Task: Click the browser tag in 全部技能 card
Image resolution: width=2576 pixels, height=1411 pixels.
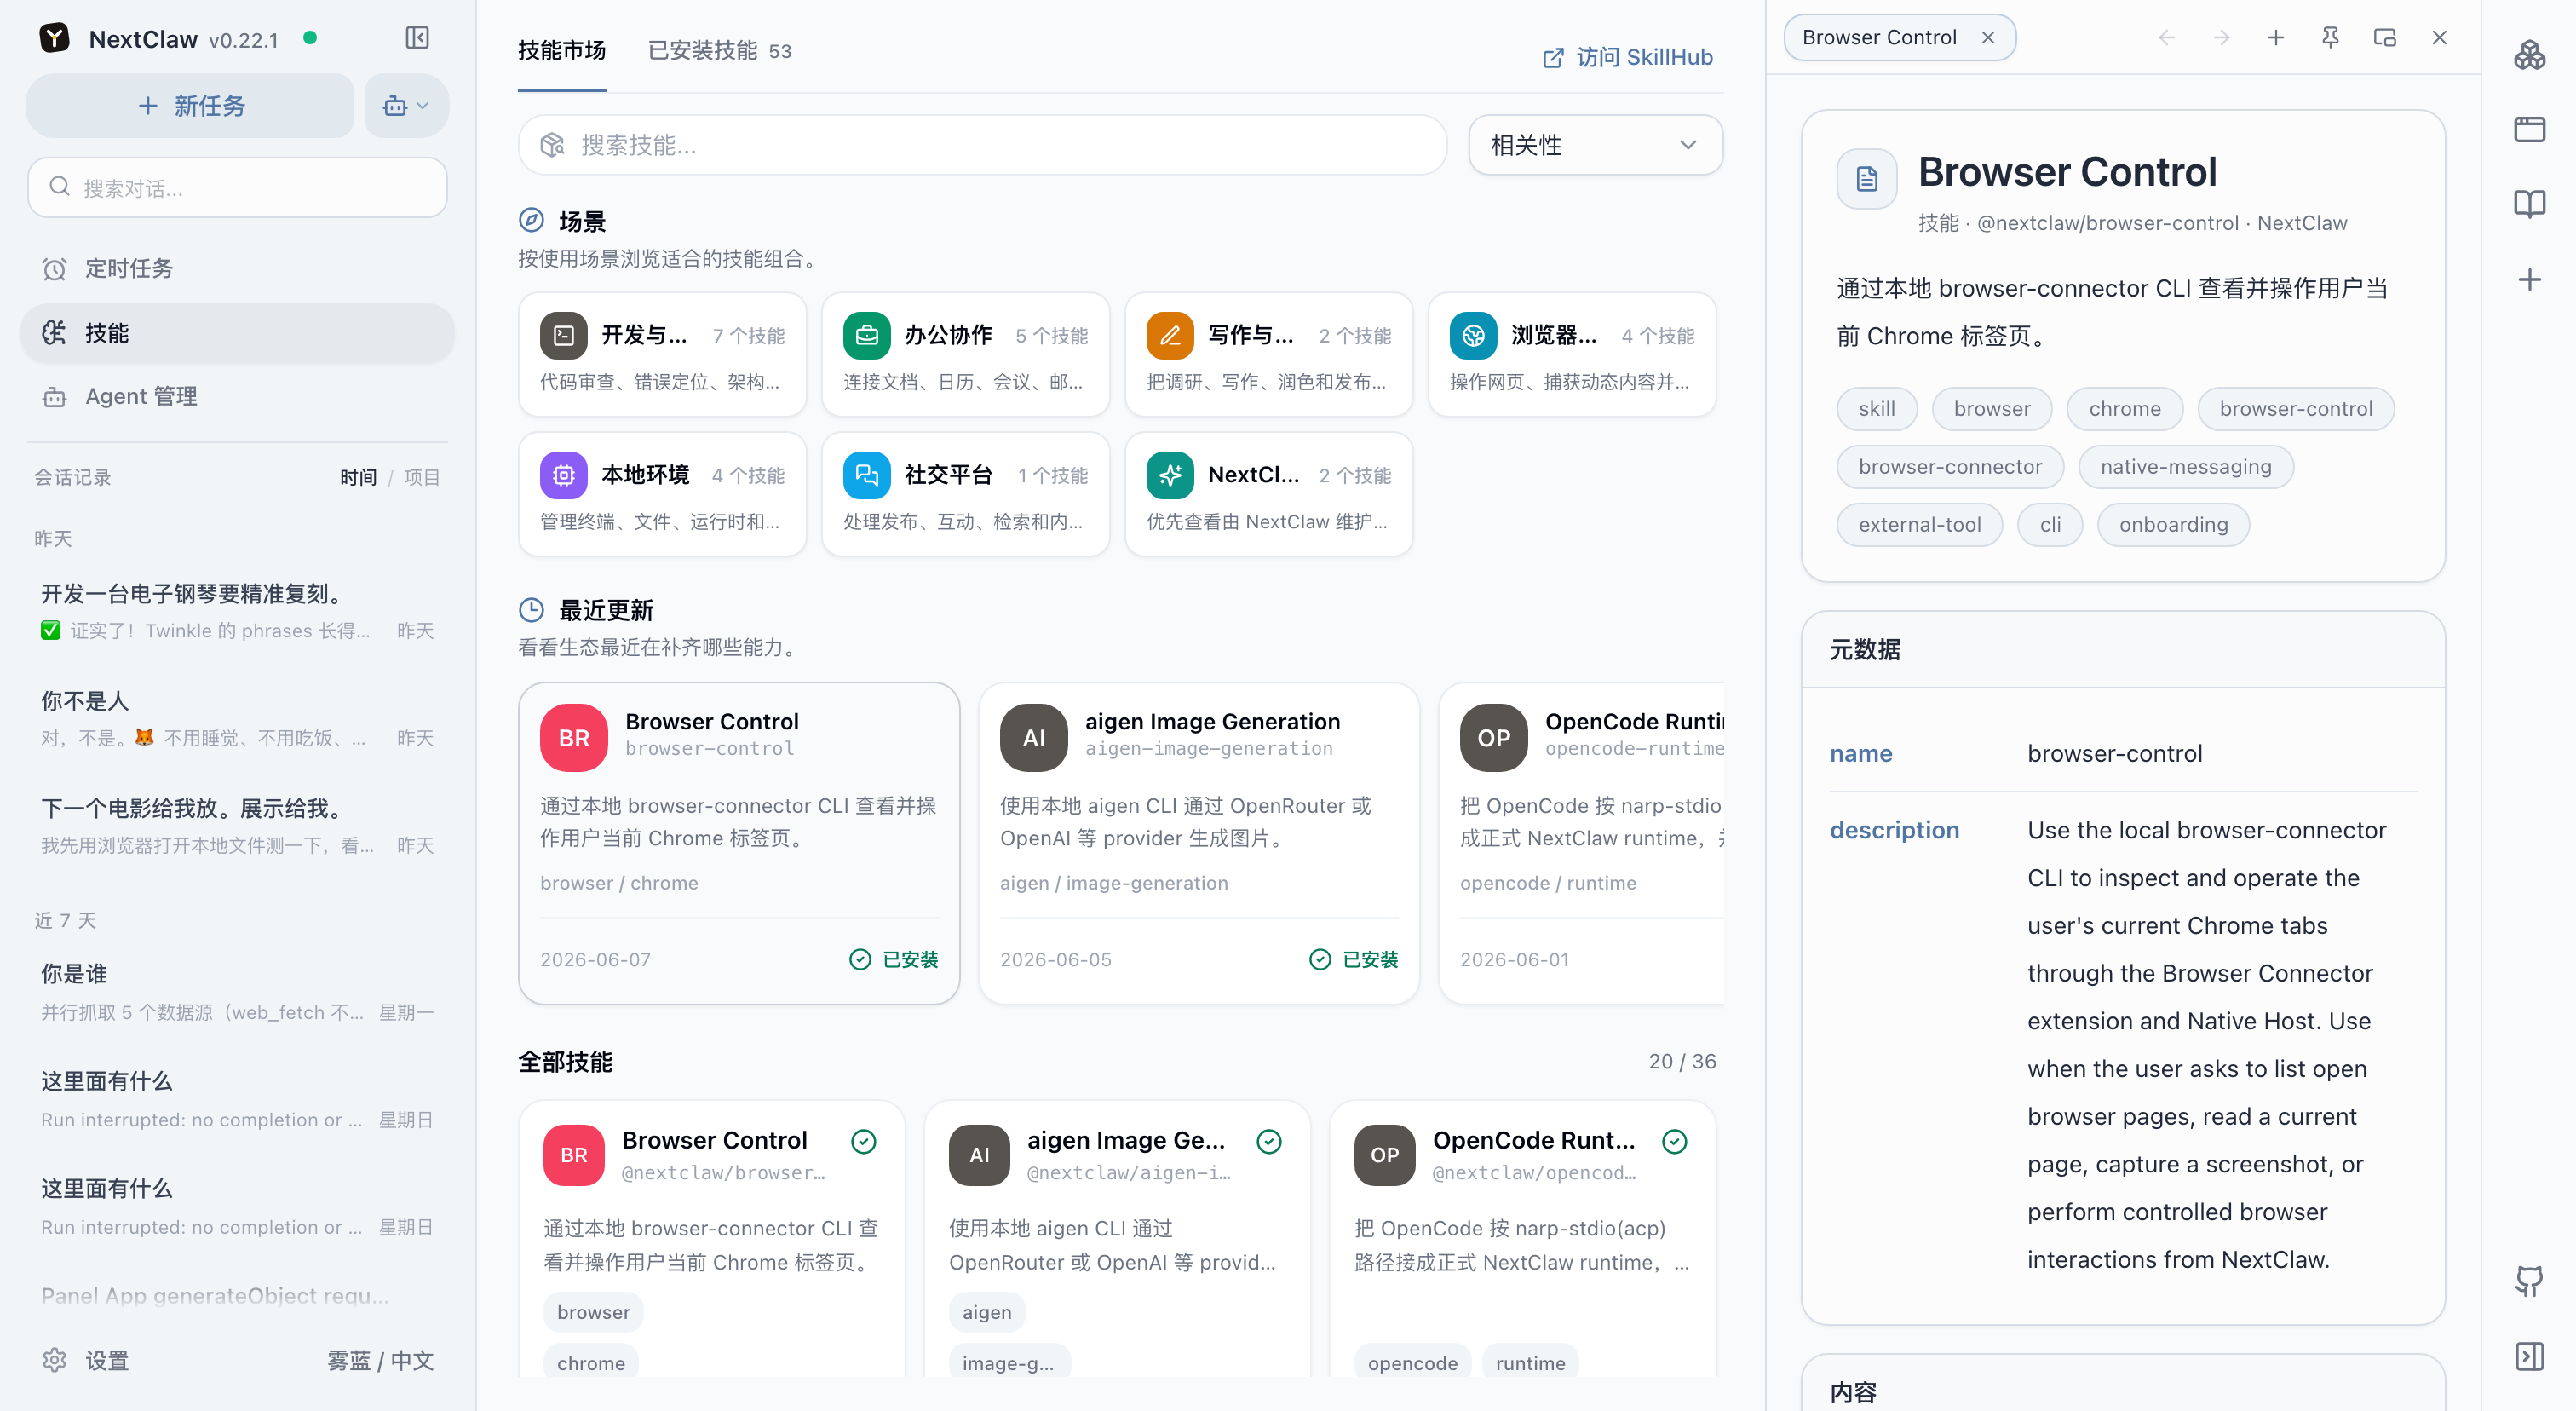Action: 593,1312
